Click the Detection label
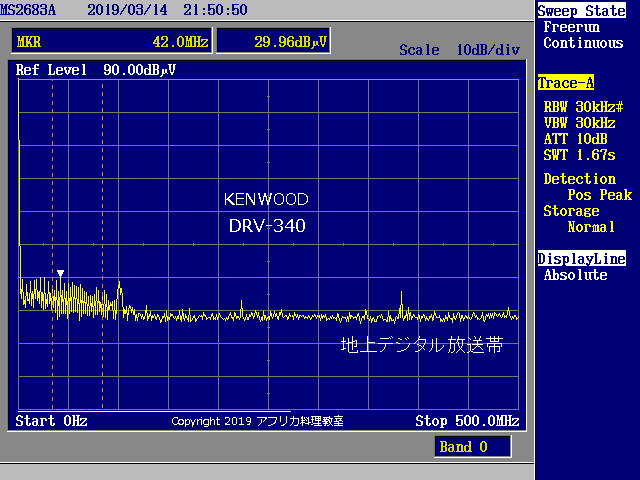Viewport: 640px width, 480px height. coord(580,179)
